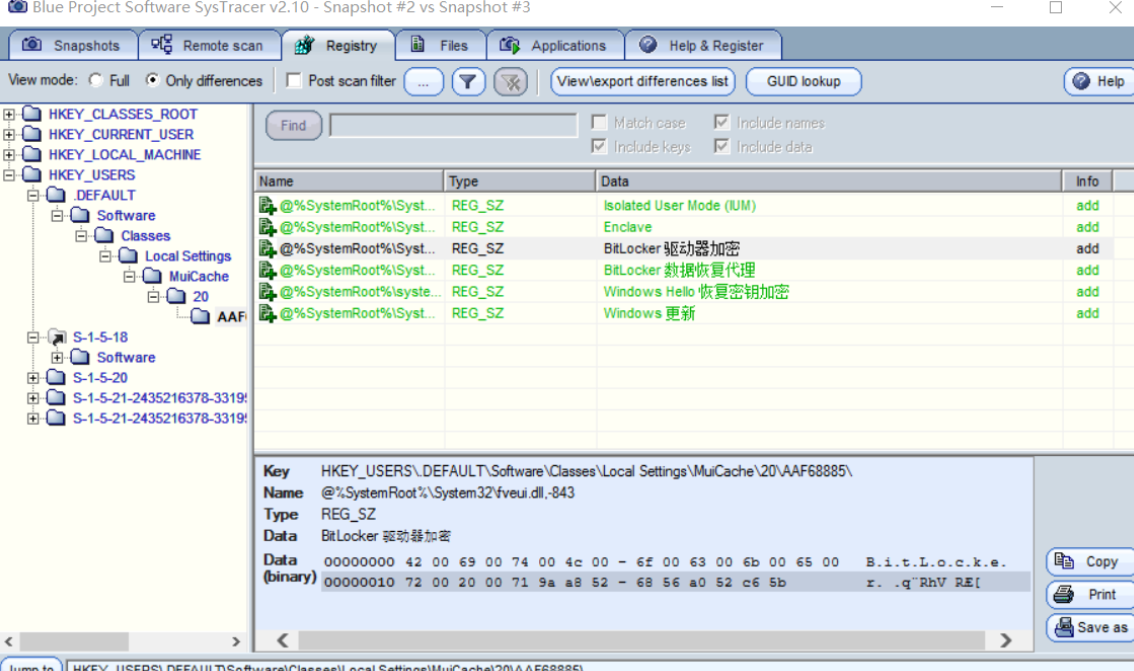
Task: Copy the selected value details
Action: [x=1090, y=562]
